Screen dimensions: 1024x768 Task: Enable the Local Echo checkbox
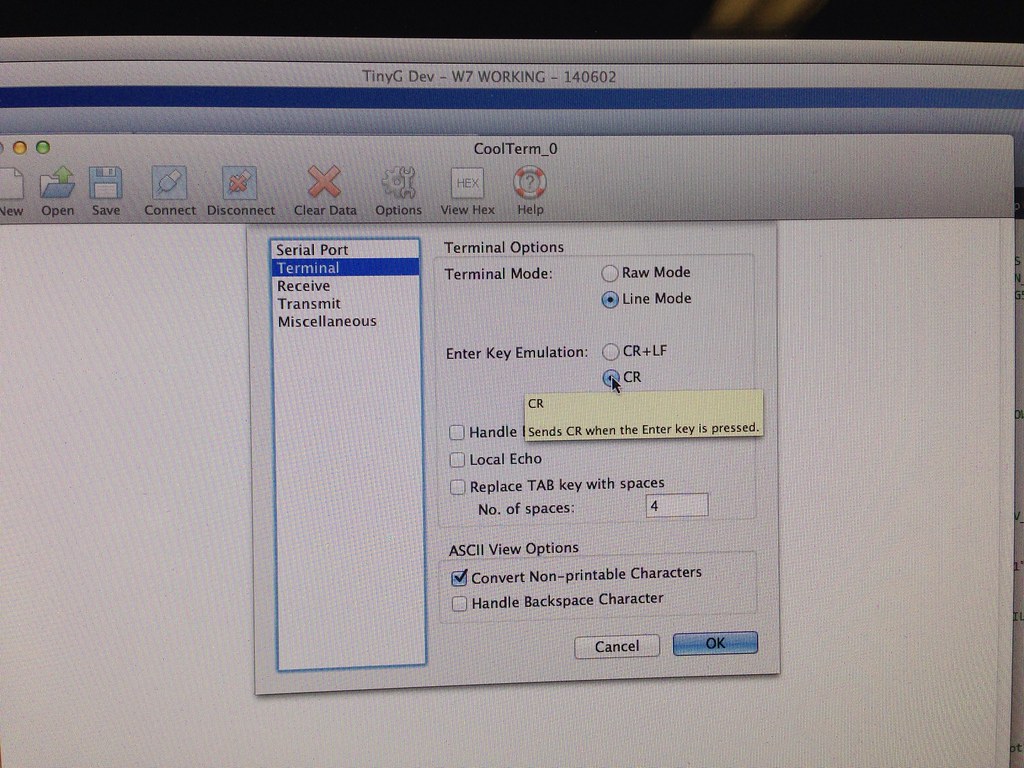coord(457,460)
